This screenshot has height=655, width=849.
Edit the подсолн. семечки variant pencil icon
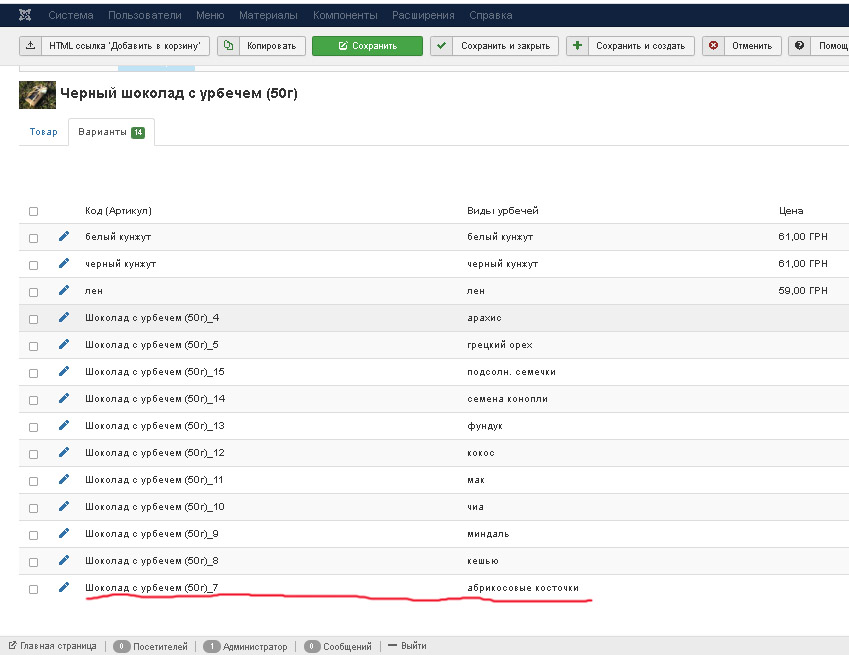coord(64,371)
